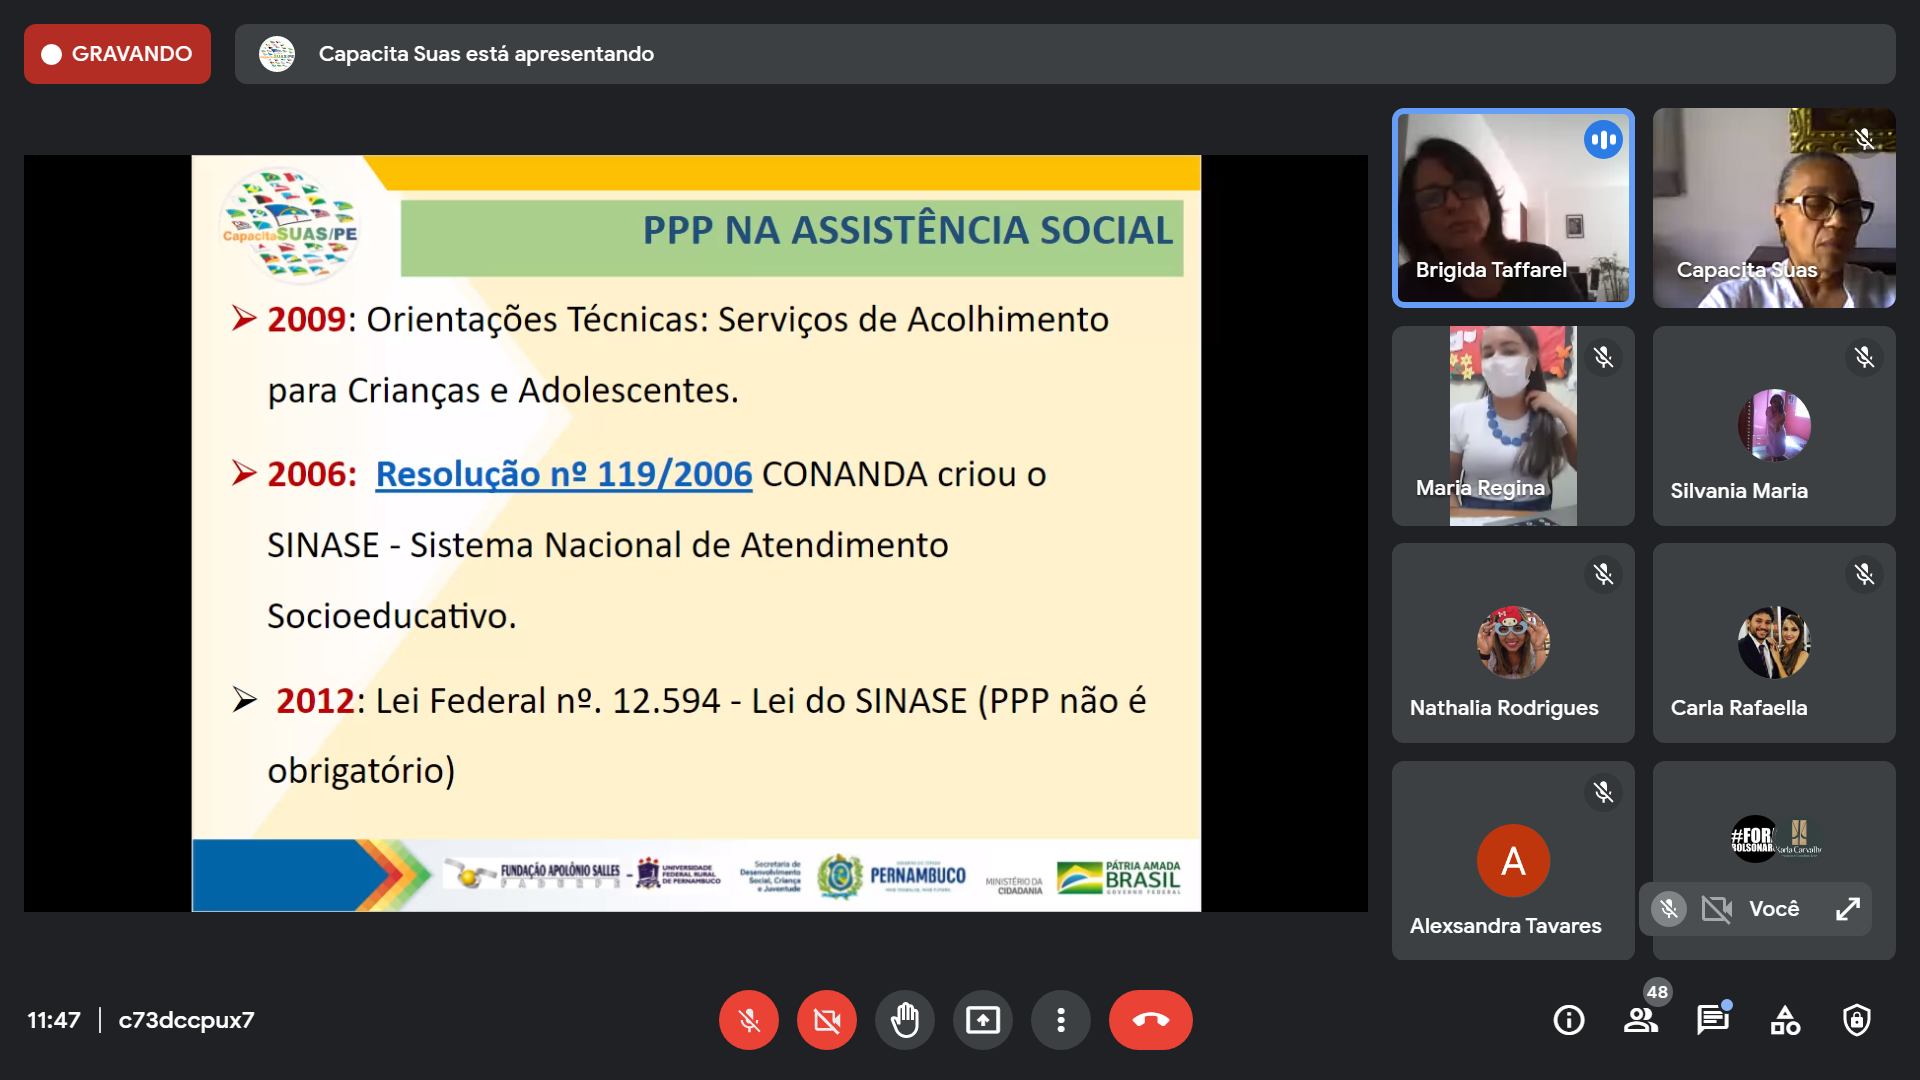This screenshot has width=1920, height=1080.
Task: Open the activities shapes icon
Action: click(x=1785, y=1020)
